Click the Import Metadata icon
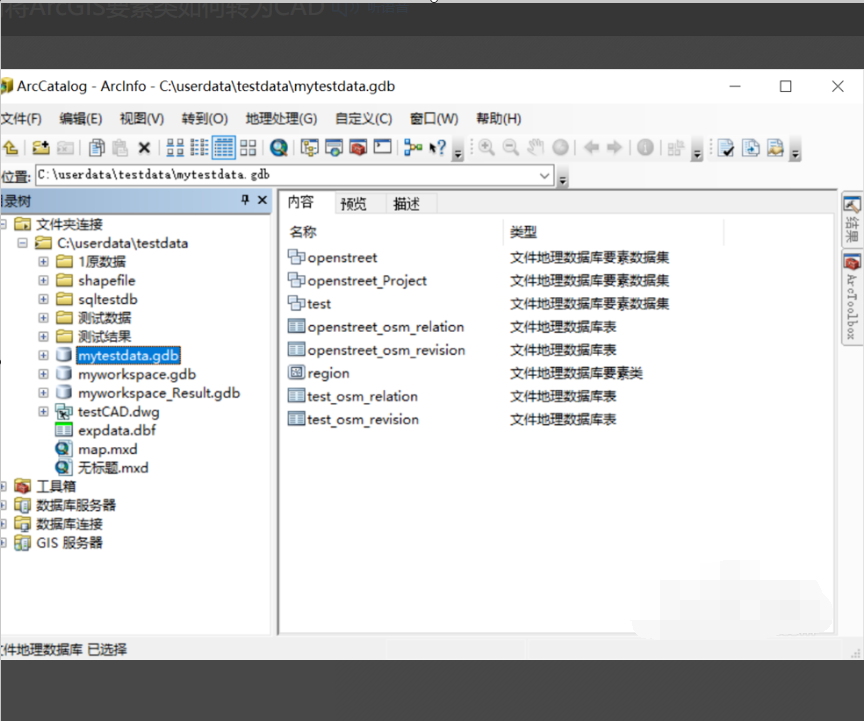The image size is (864, 721). 775,148
